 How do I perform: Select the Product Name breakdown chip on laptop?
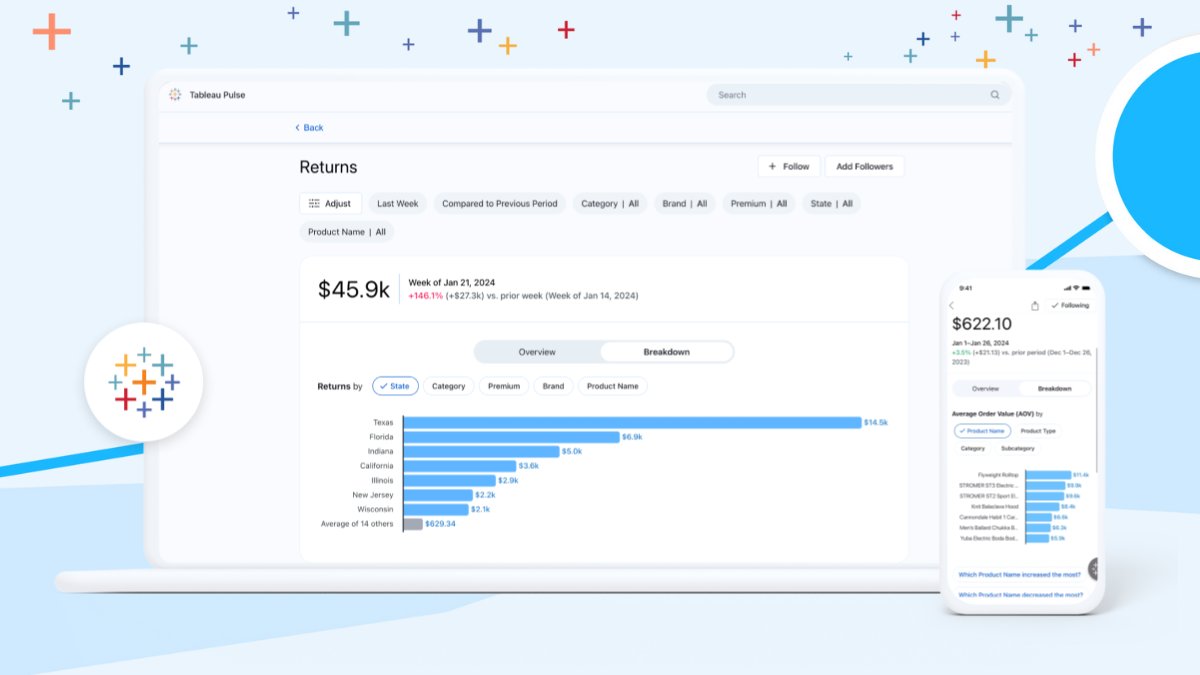pyautogui.click(x=613, y=386)
